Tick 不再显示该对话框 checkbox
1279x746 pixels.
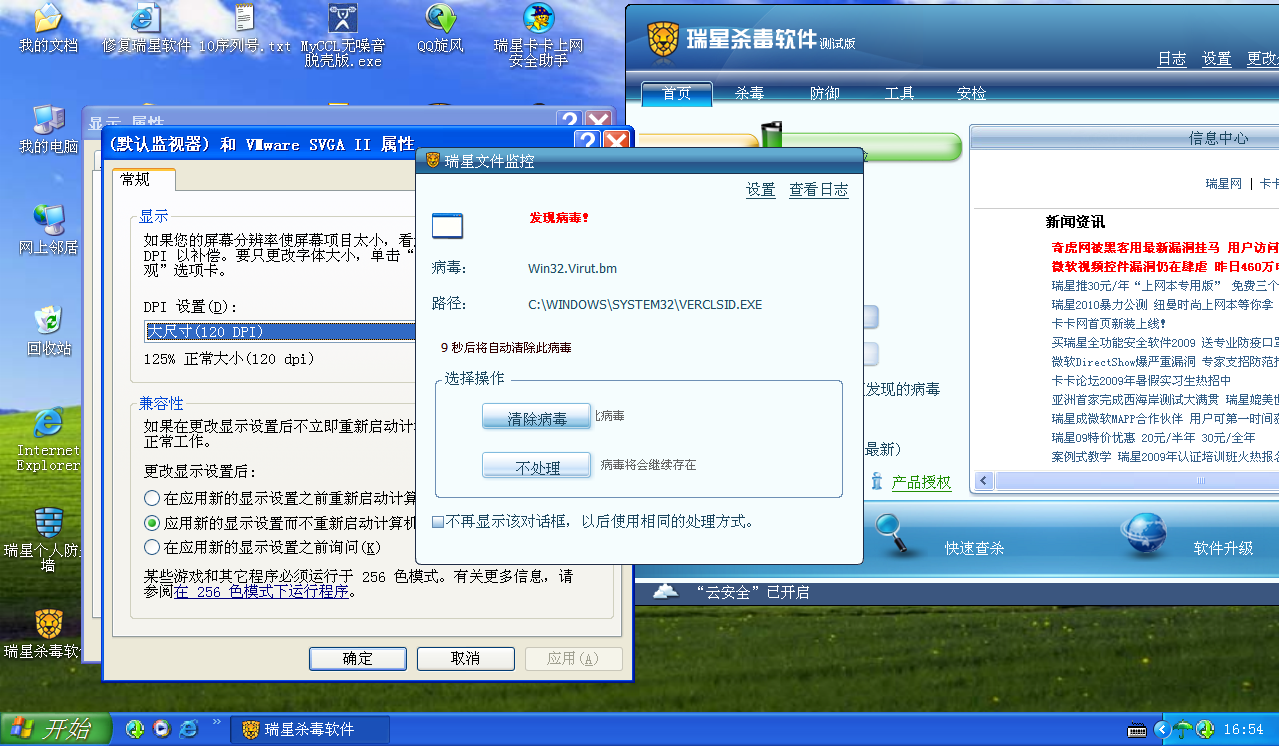[x=438, y=522]
